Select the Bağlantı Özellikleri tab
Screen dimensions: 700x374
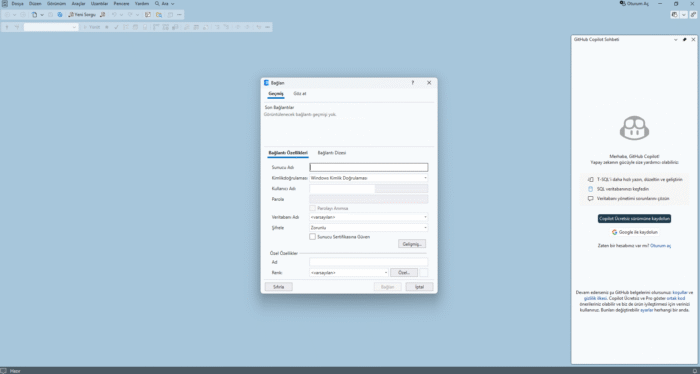[x=288, y=153]
